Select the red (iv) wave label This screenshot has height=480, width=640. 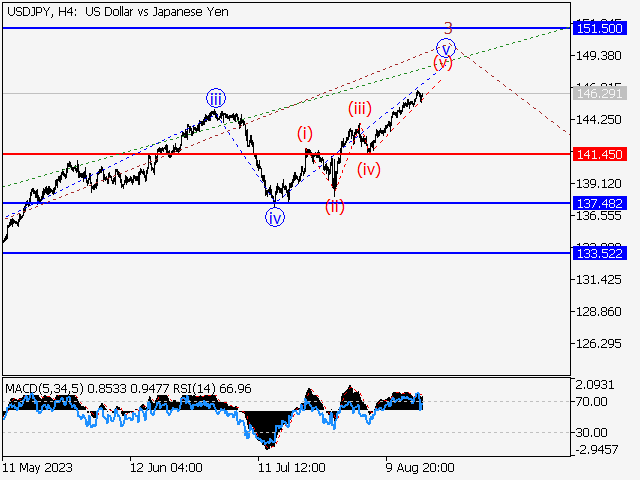coord(369,169)
